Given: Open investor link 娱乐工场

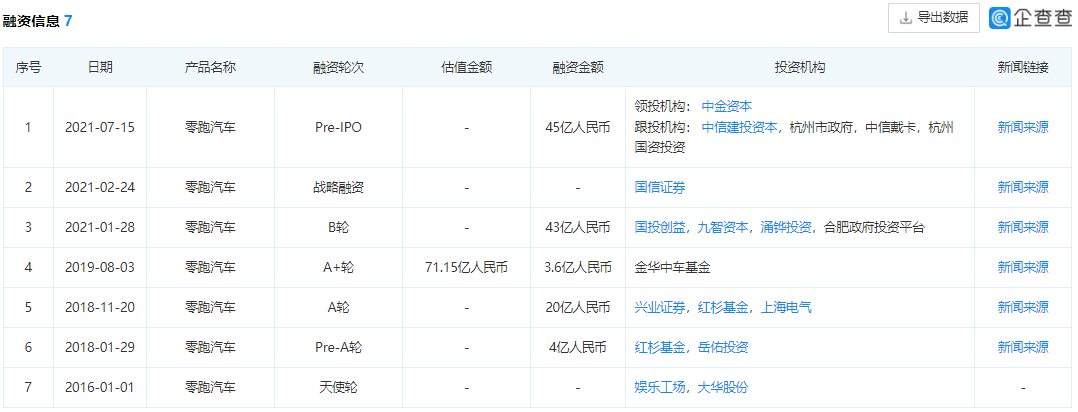Looking at the screenshot, I should click(x=660, y=387).
